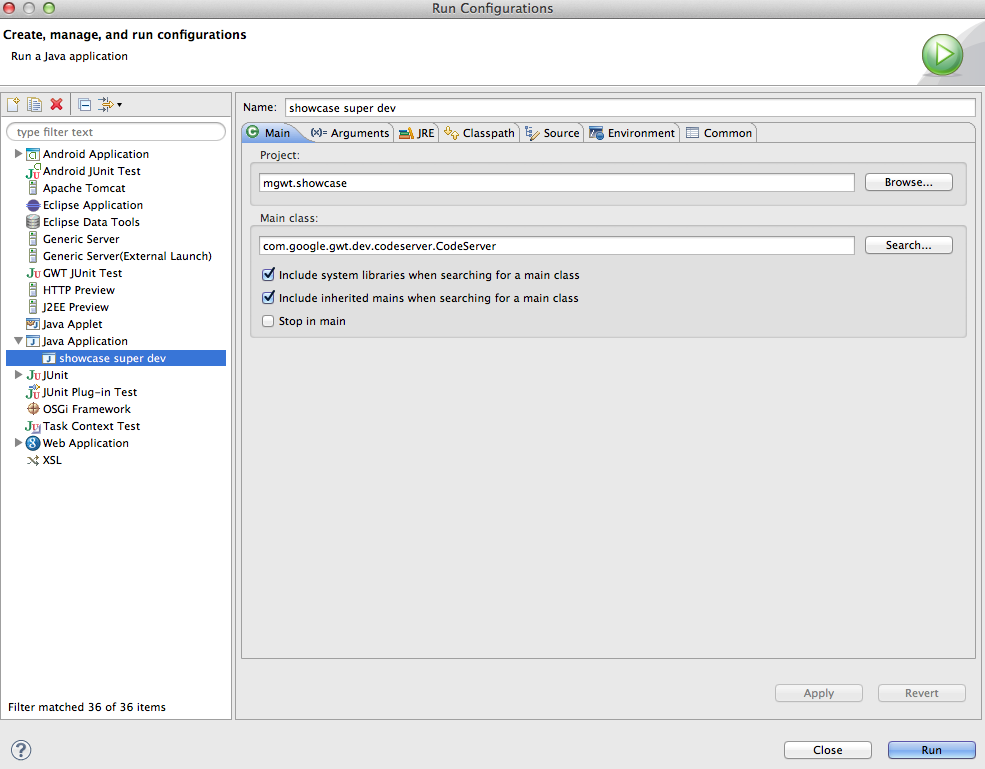Click the Search... main class button
This screenshot has height=769, width=985.
pos(908,245)
